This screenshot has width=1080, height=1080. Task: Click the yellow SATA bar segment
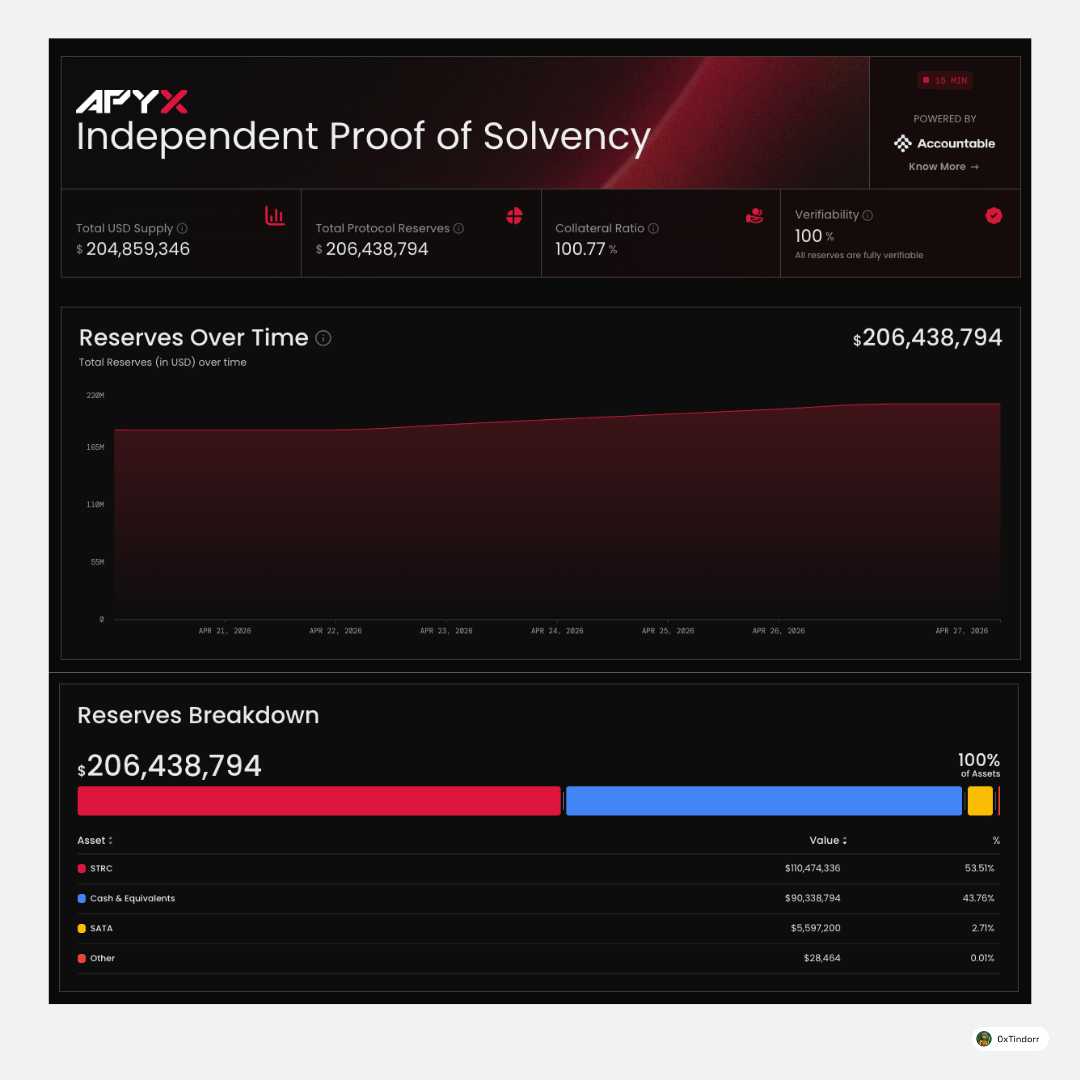coord(979,801)
